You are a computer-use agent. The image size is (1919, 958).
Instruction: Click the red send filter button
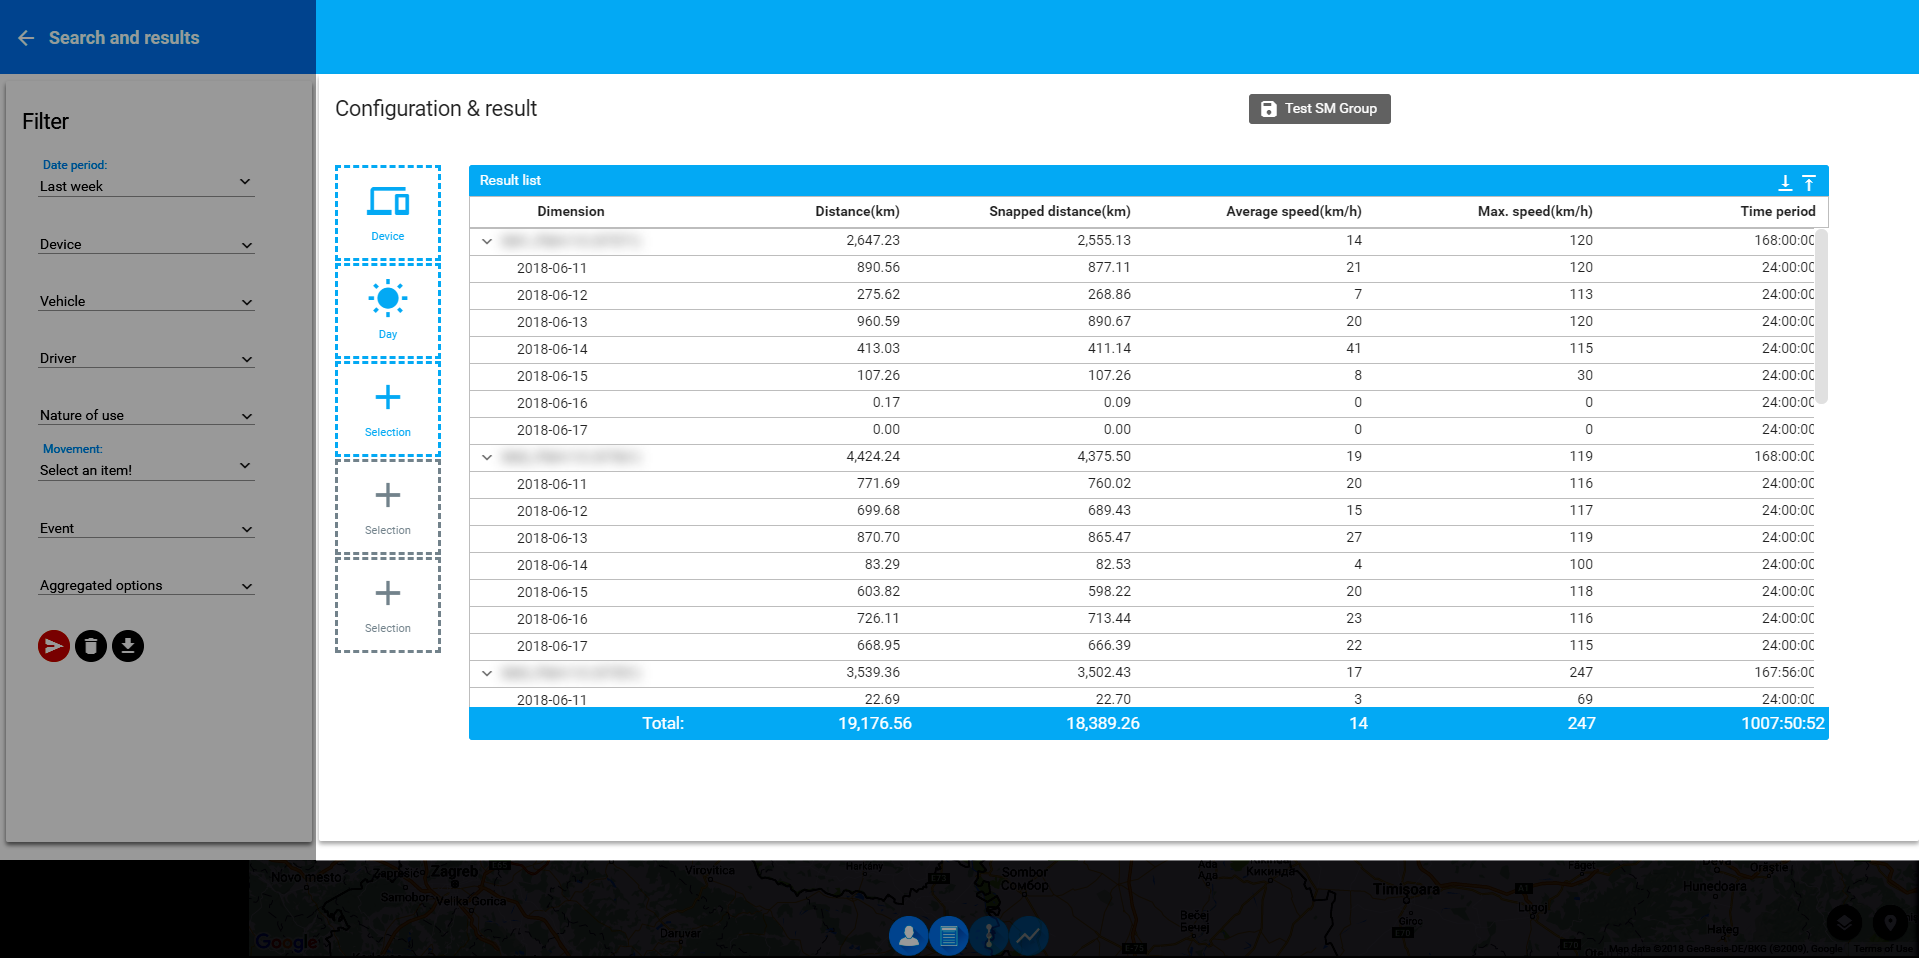[x=54, y=646]
